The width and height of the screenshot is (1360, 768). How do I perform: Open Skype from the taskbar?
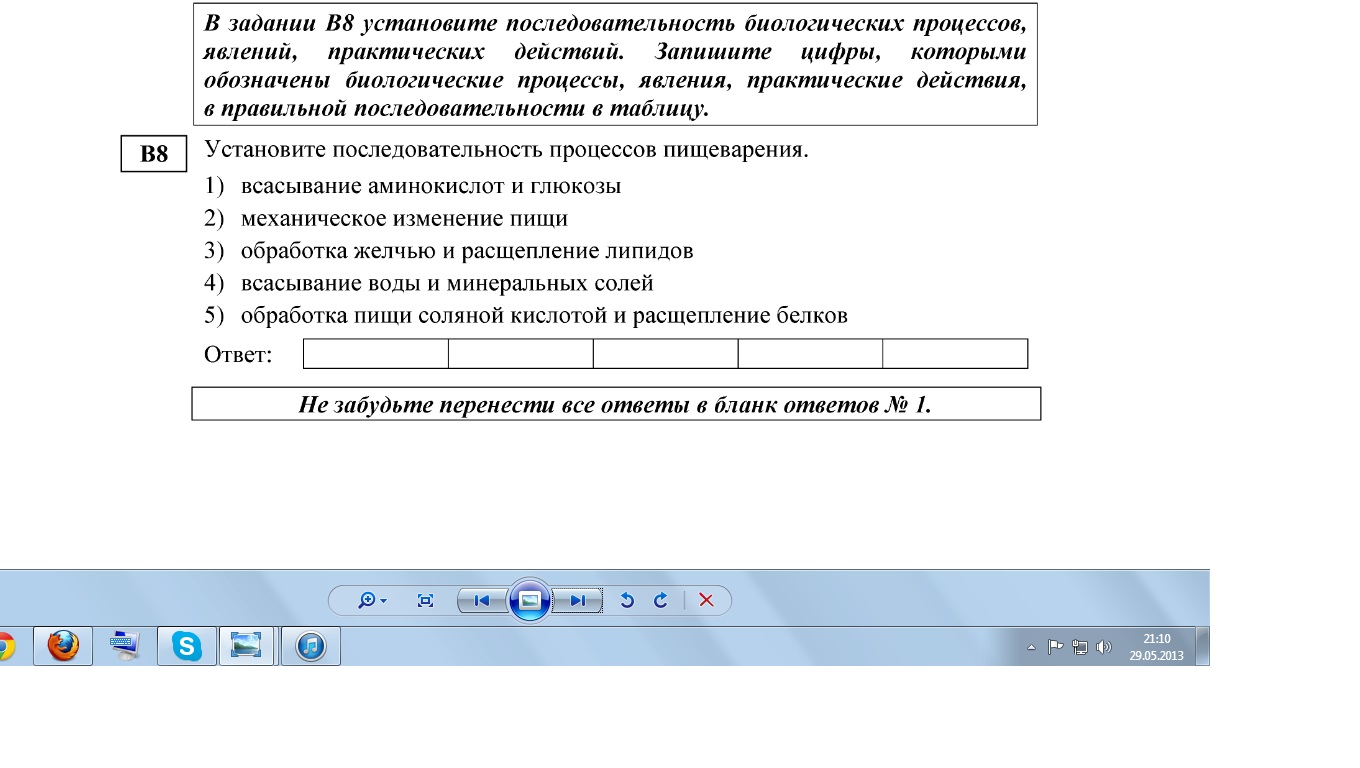pyautogui.click(x=187, y=646)
